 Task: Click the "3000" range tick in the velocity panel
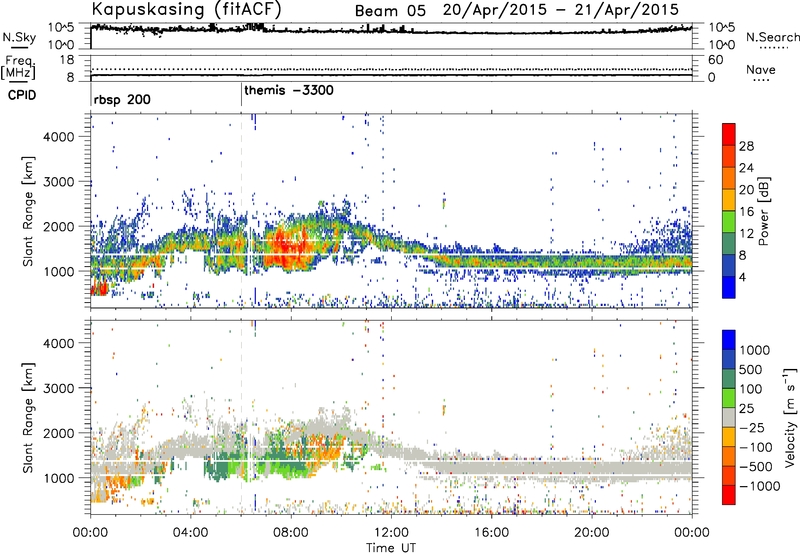(58, 388)
